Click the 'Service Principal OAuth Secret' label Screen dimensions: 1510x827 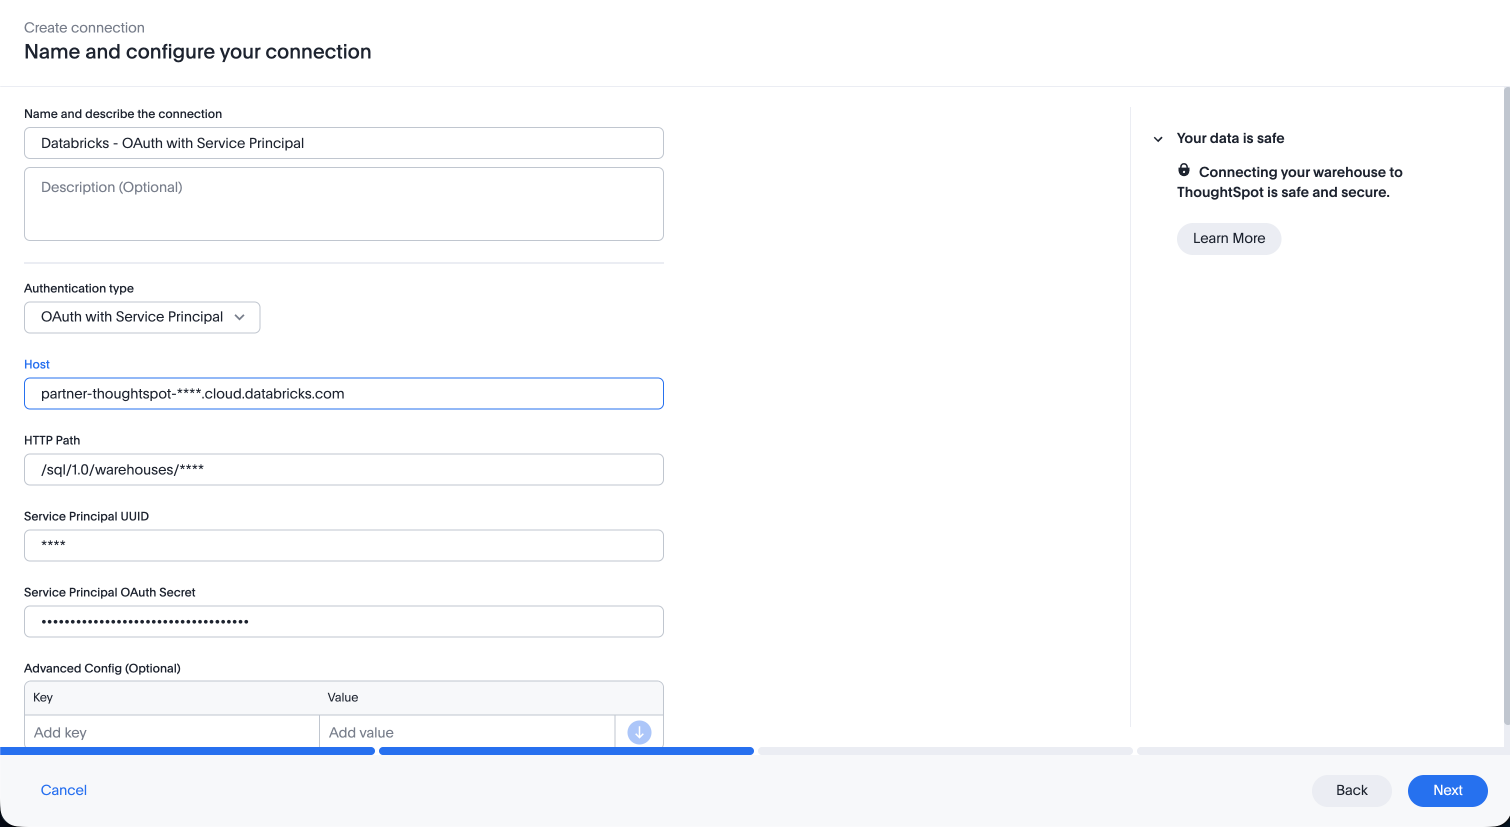110,592
